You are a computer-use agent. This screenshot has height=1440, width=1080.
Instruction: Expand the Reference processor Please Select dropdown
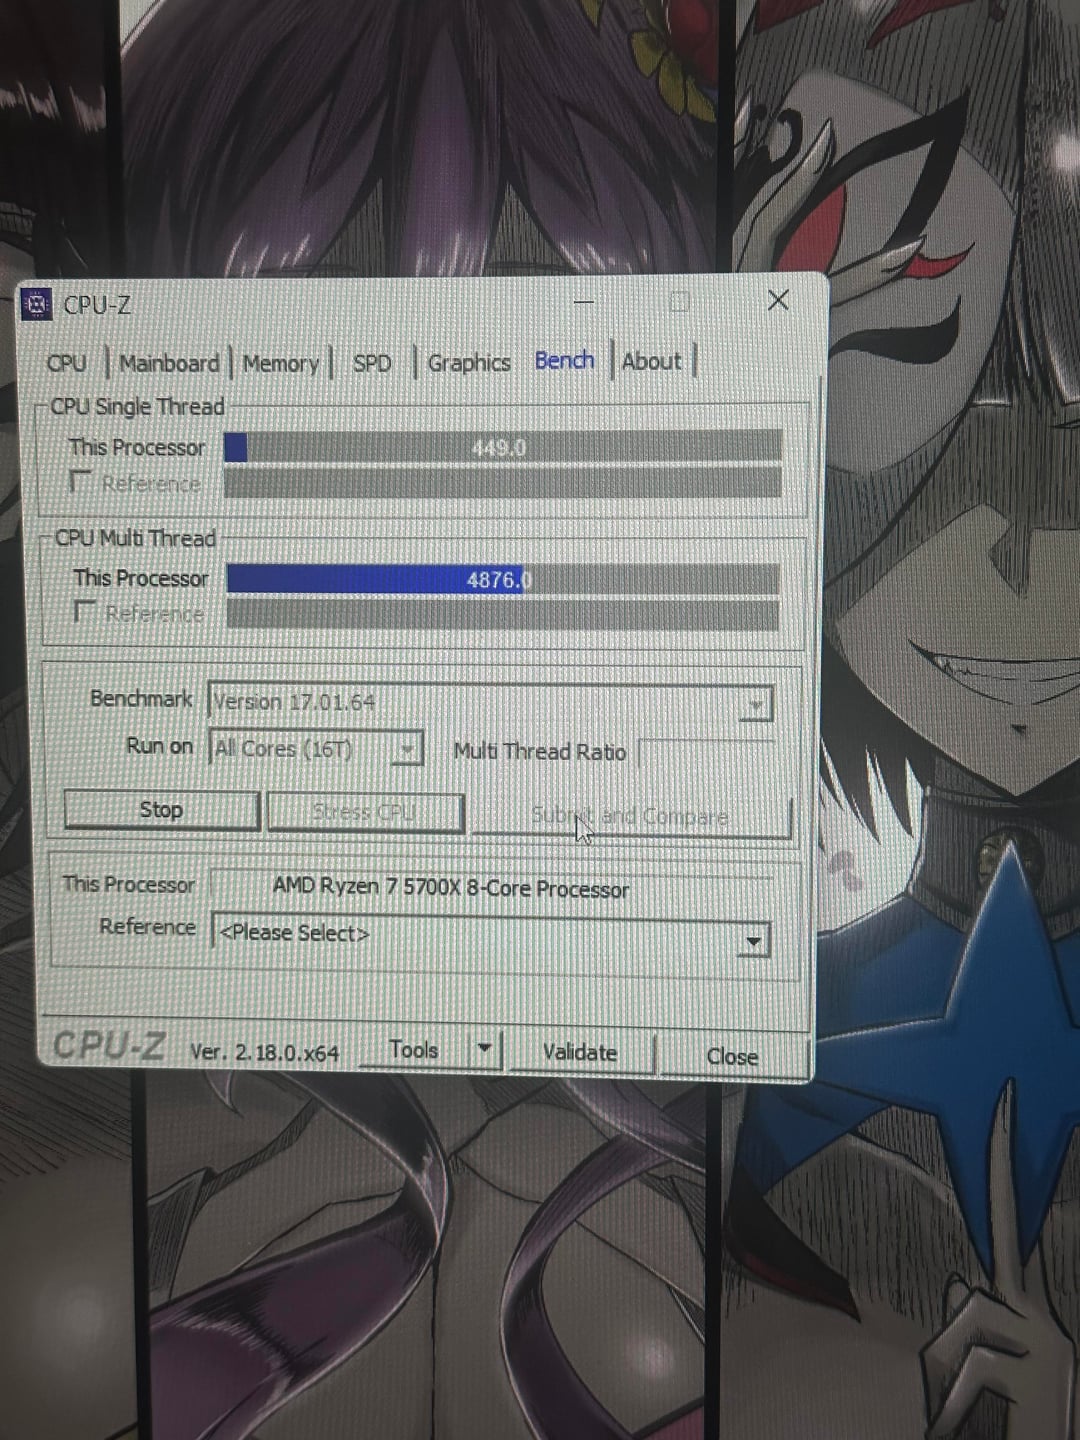point(754,940)
